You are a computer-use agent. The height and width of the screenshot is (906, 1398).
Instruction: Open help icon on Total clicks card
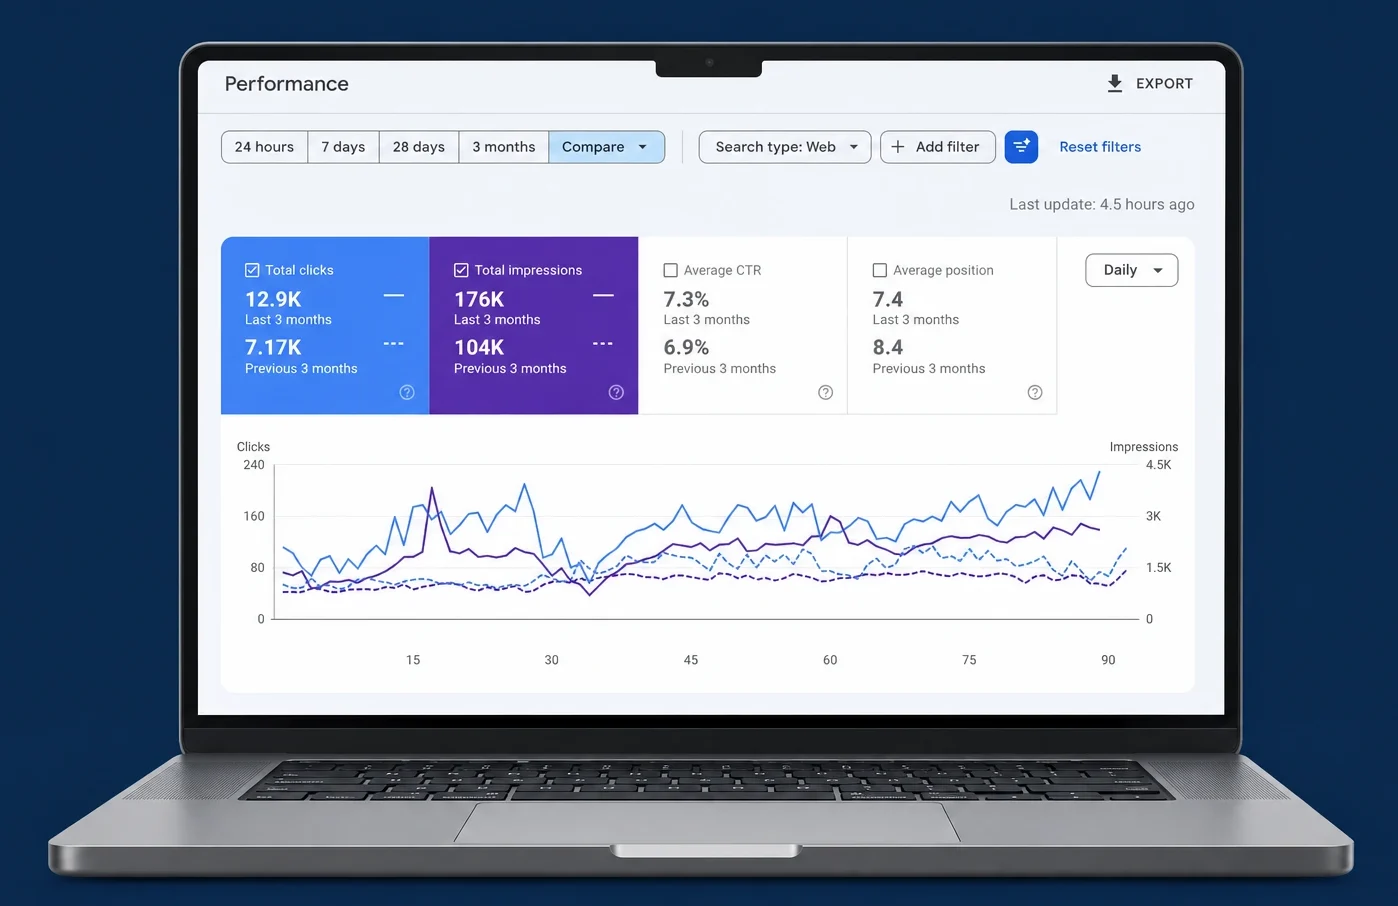point(407,392)
